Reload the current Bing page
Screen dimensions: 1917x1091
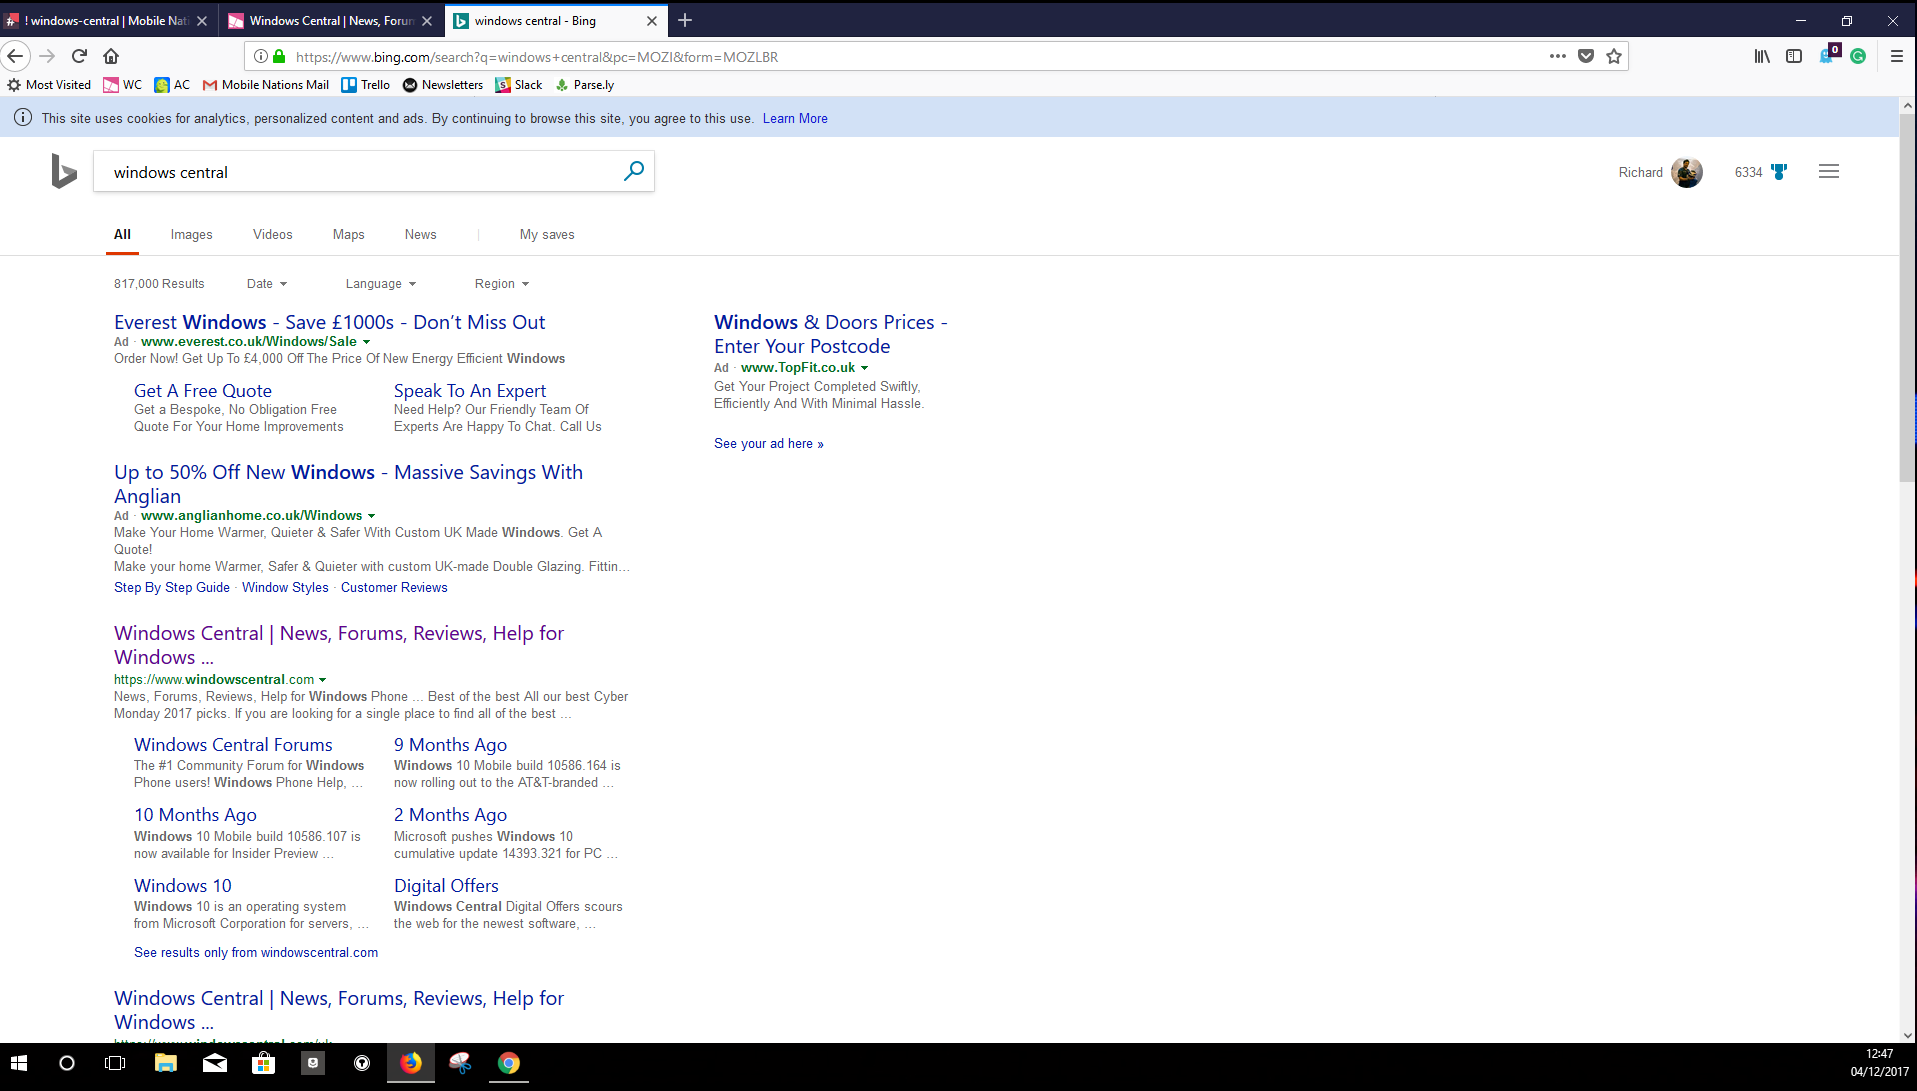pyautogui.click(x=79, y=56)
